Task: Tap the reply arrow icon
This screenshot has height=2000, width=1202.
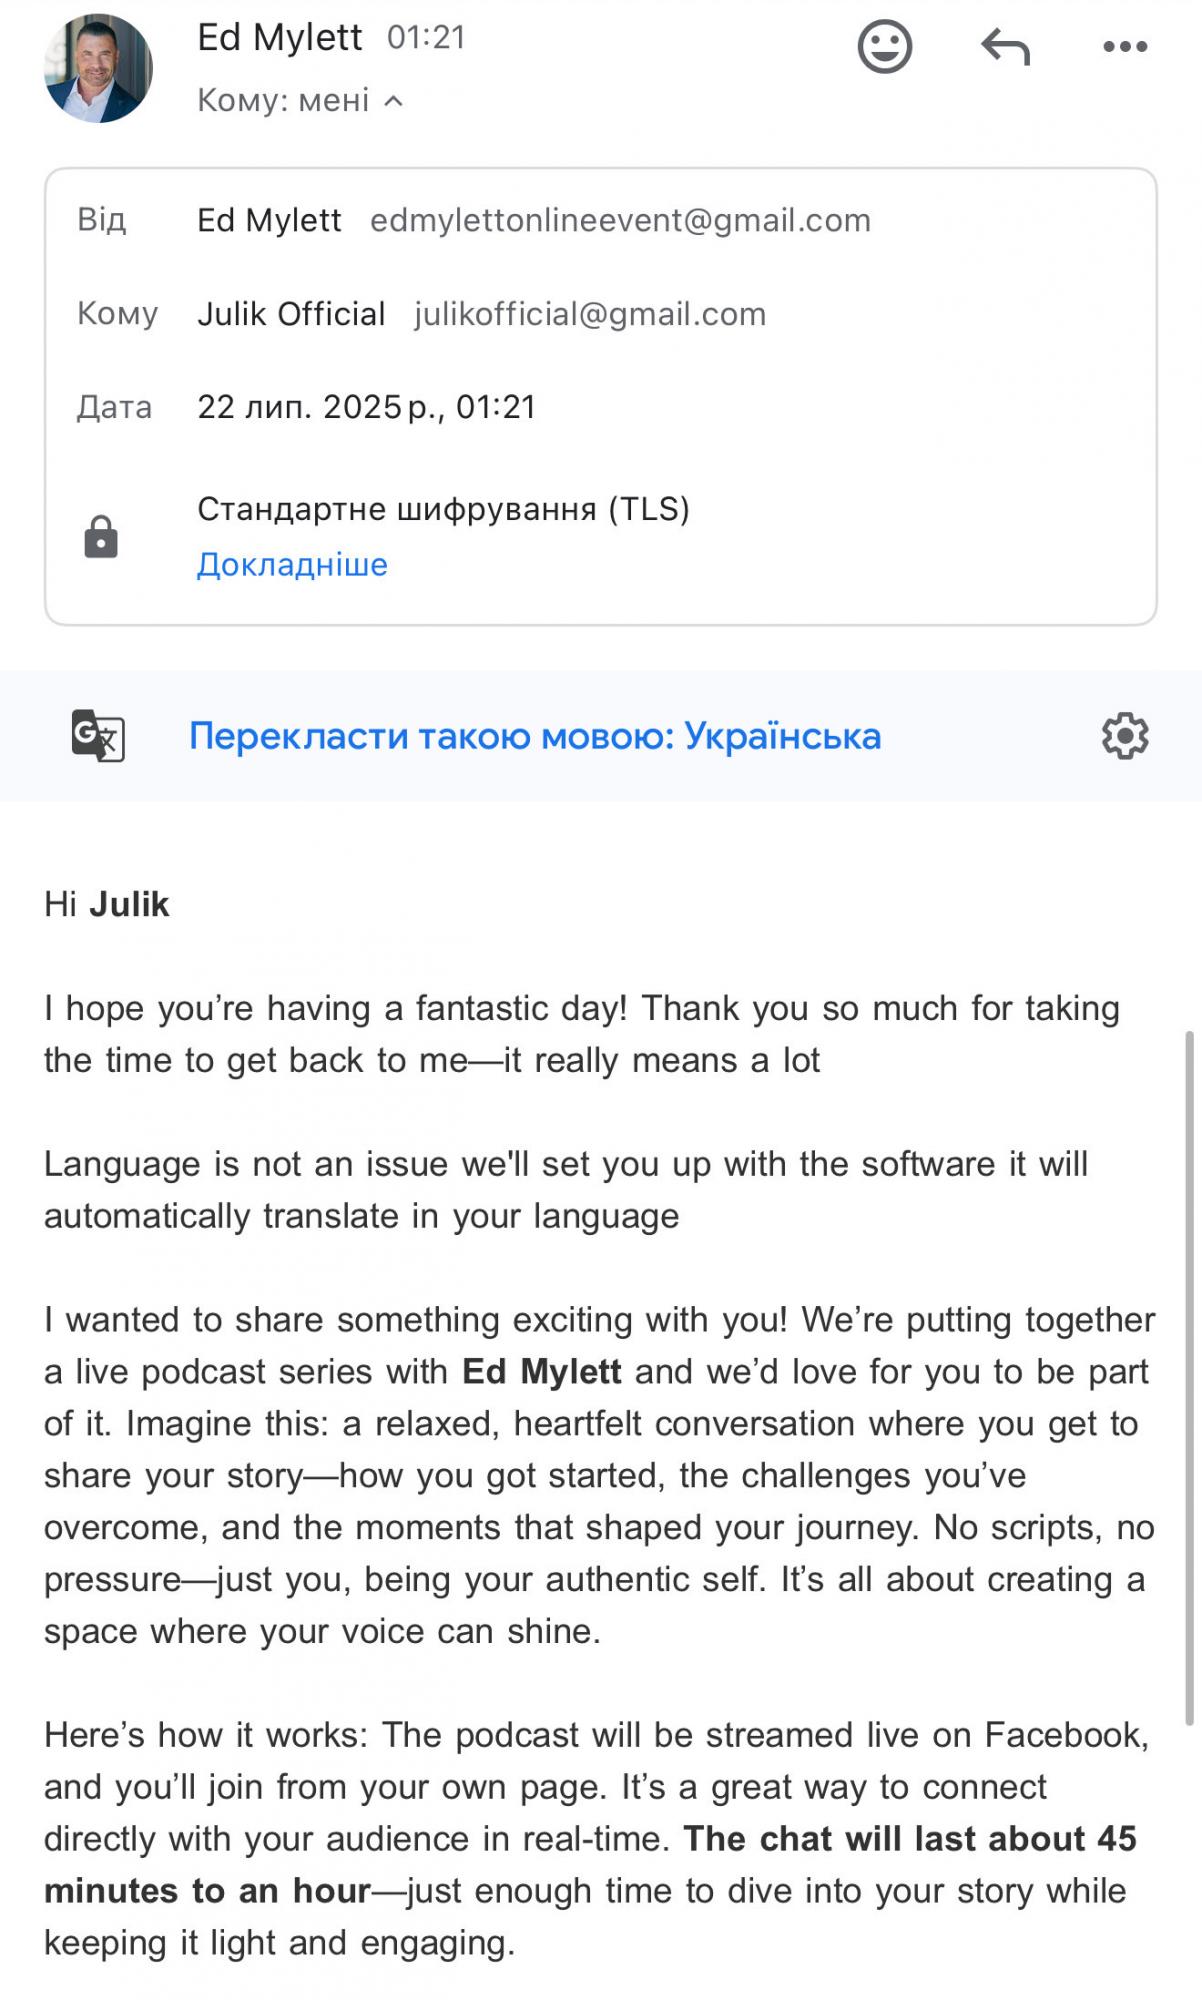Action: coord(1005,47)
